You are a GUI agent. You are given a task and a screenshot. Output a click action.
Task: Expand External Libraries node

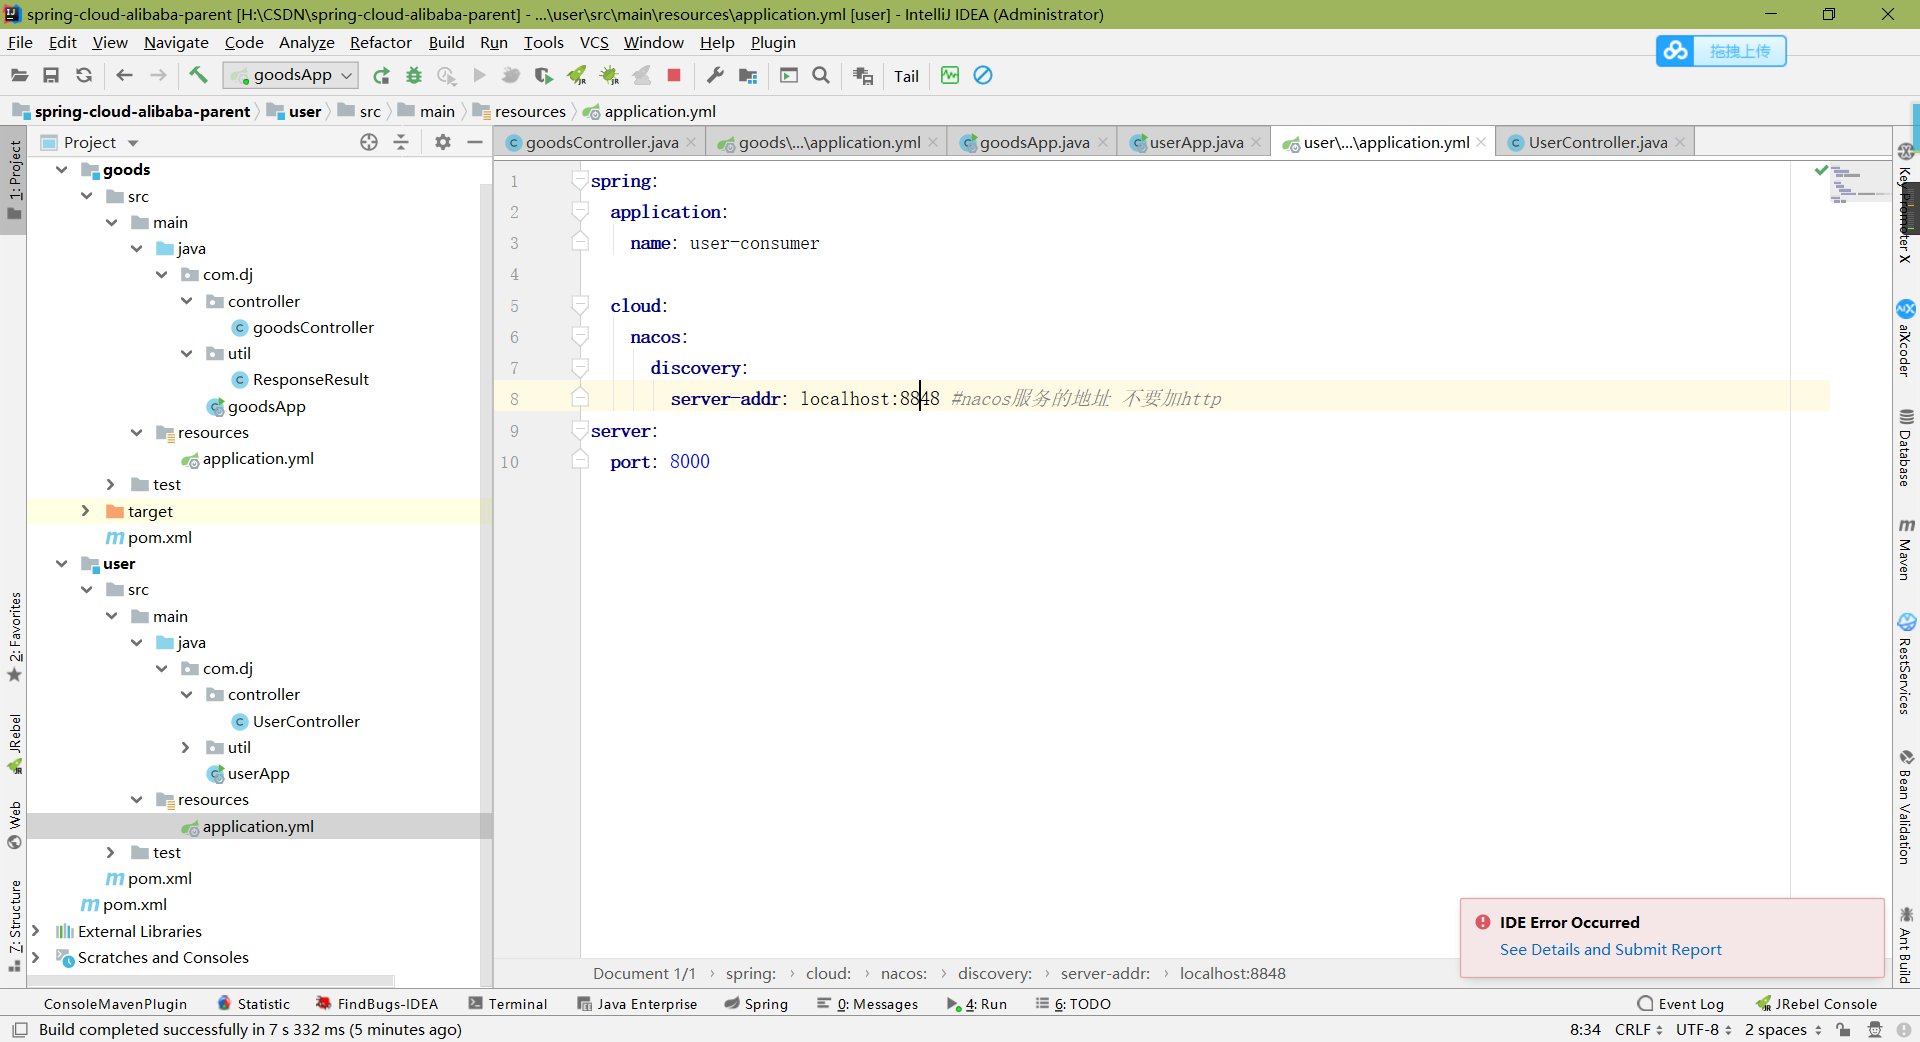(36, 931)
